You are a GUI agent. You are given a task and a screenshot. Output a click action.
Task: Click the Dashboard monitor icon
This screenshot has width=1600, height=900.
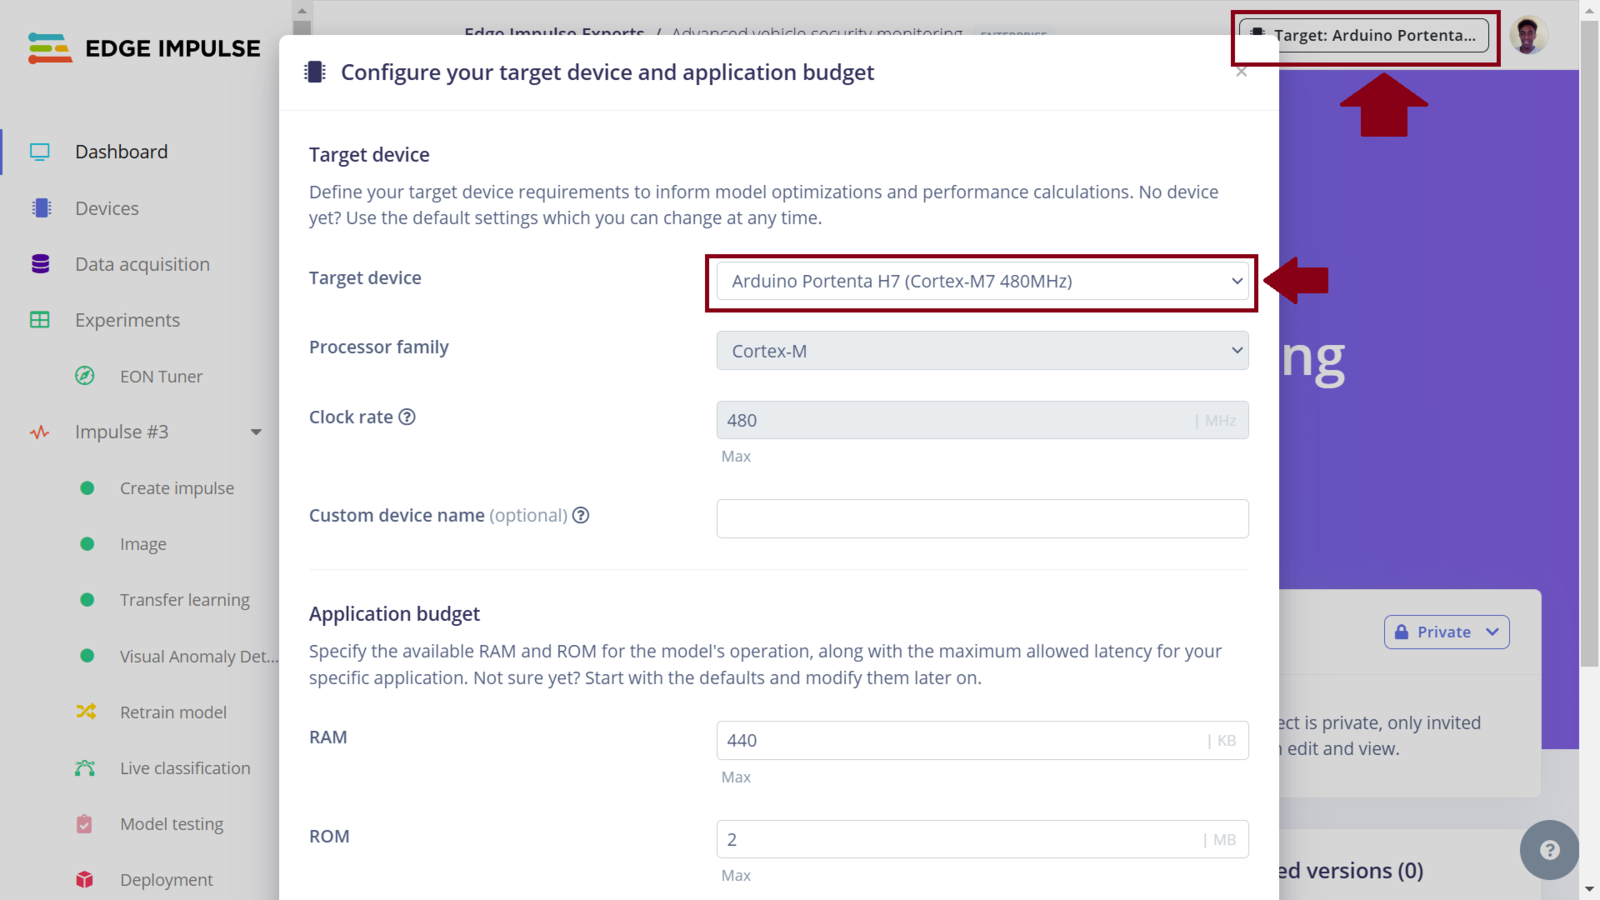tap(40, 152)
